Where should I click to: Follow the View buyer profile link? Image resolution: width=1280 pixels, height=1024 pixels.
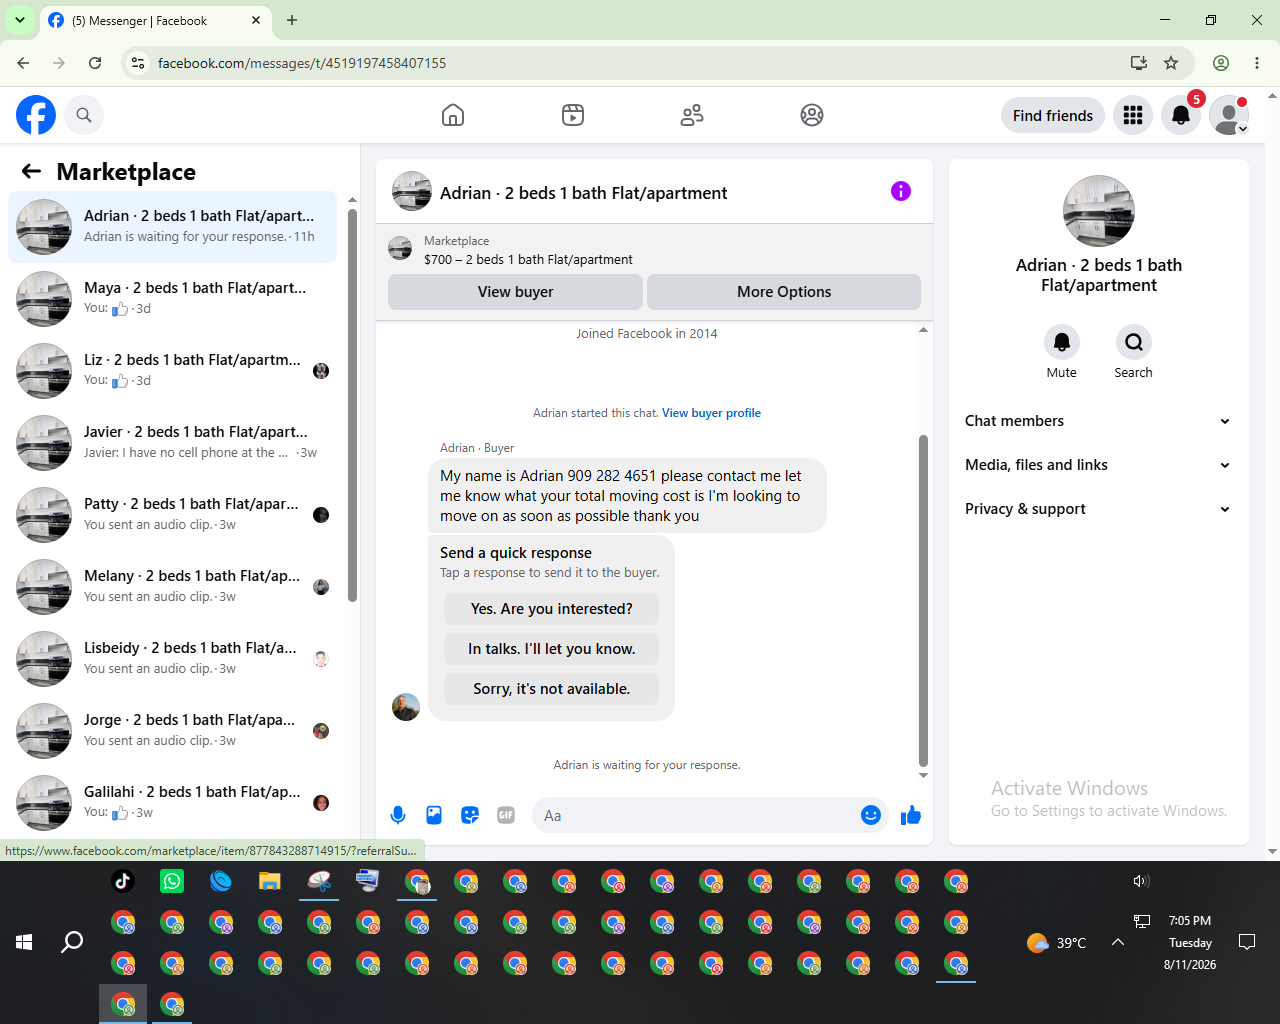click(x=711, y=413)
